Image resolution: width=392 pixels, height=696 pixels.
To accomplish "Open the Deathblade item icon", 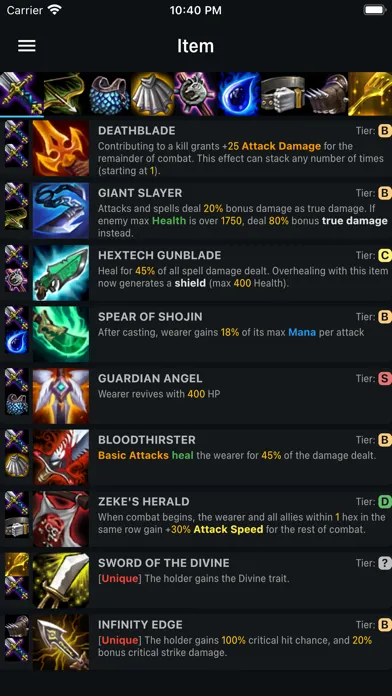I will click(x=61, y=149).
